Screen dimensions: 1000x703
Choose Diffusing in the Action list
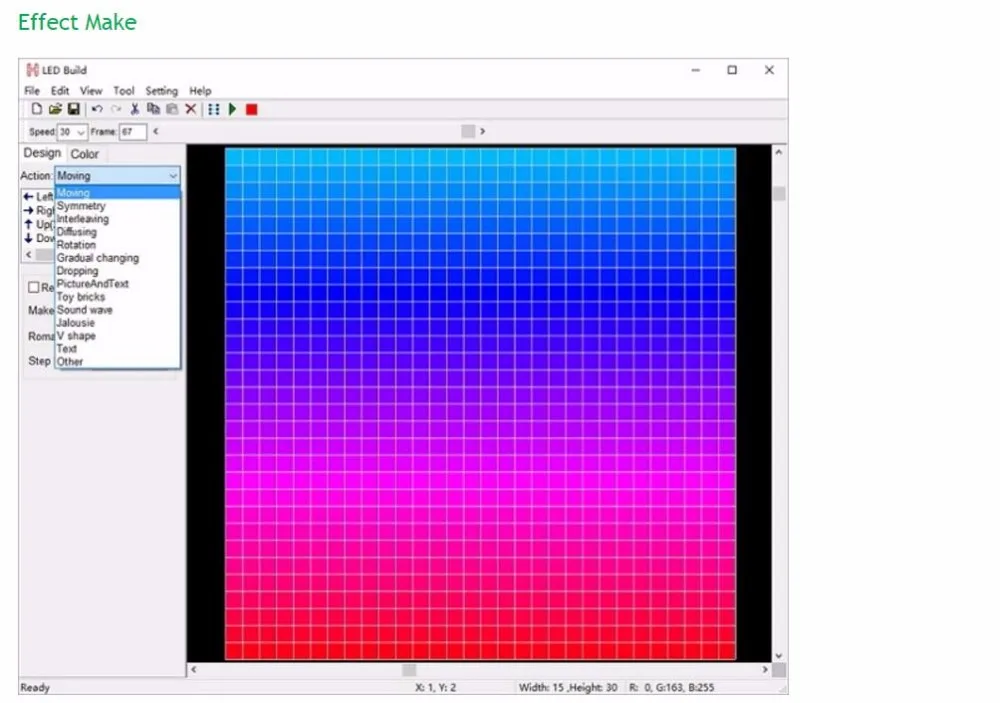(117, 232)
